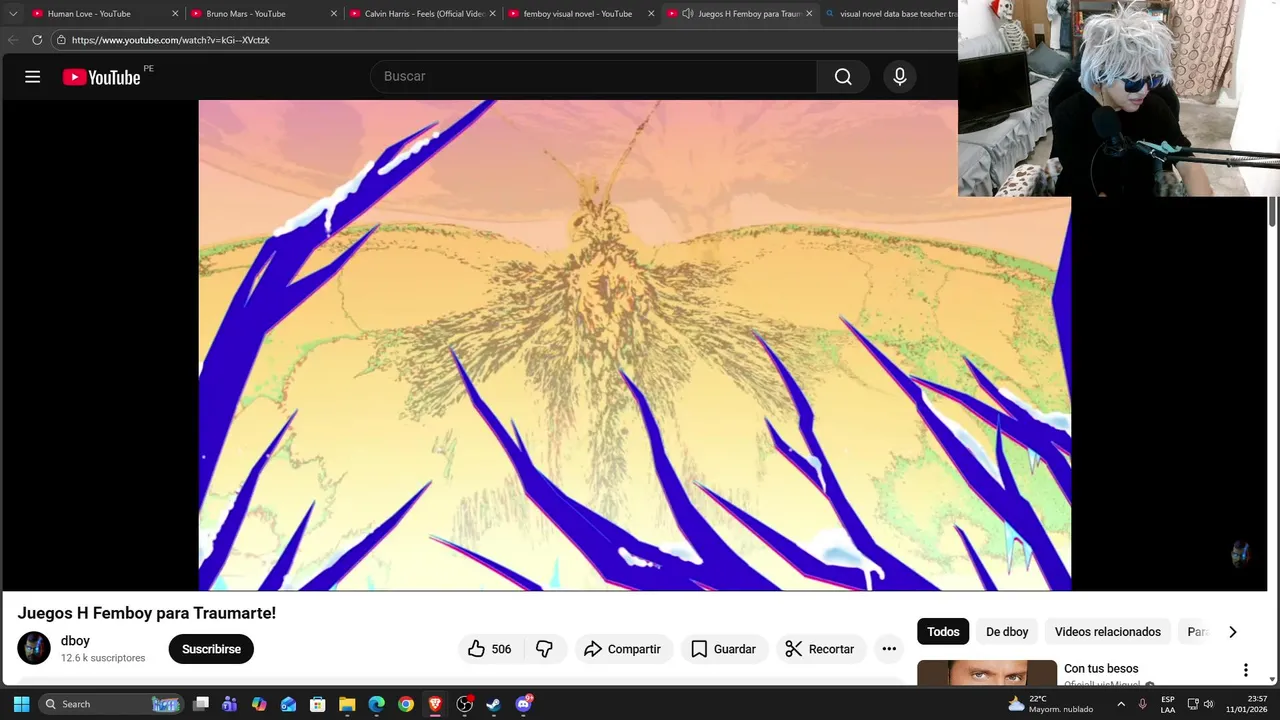The width and height of the screenshot is (1280, 720).
Task: Subscribe with the Suscribirse button
Action: point(211,649)
